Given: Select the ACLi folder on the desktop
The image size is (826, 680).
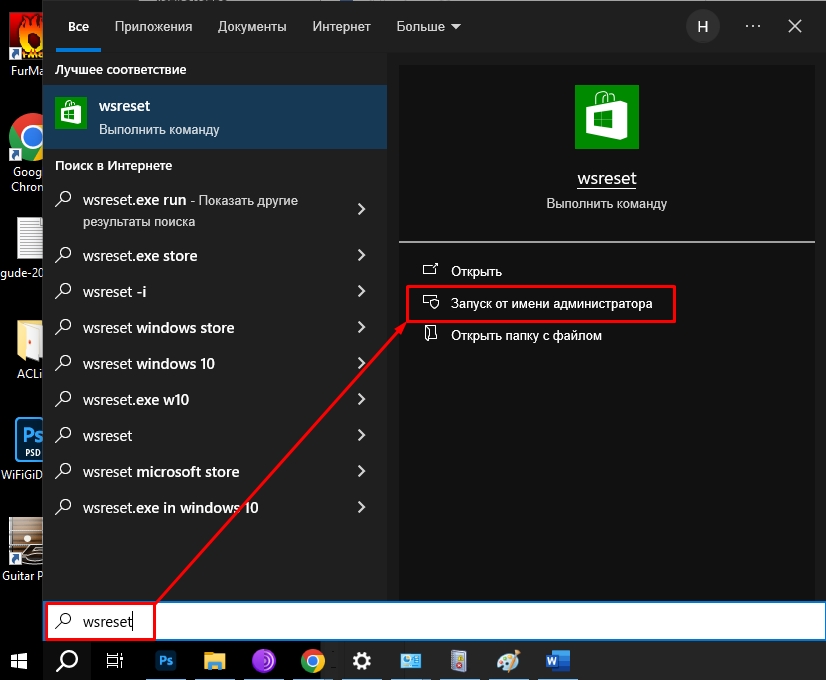Looking at the screenshot, I should pos(29,350).
